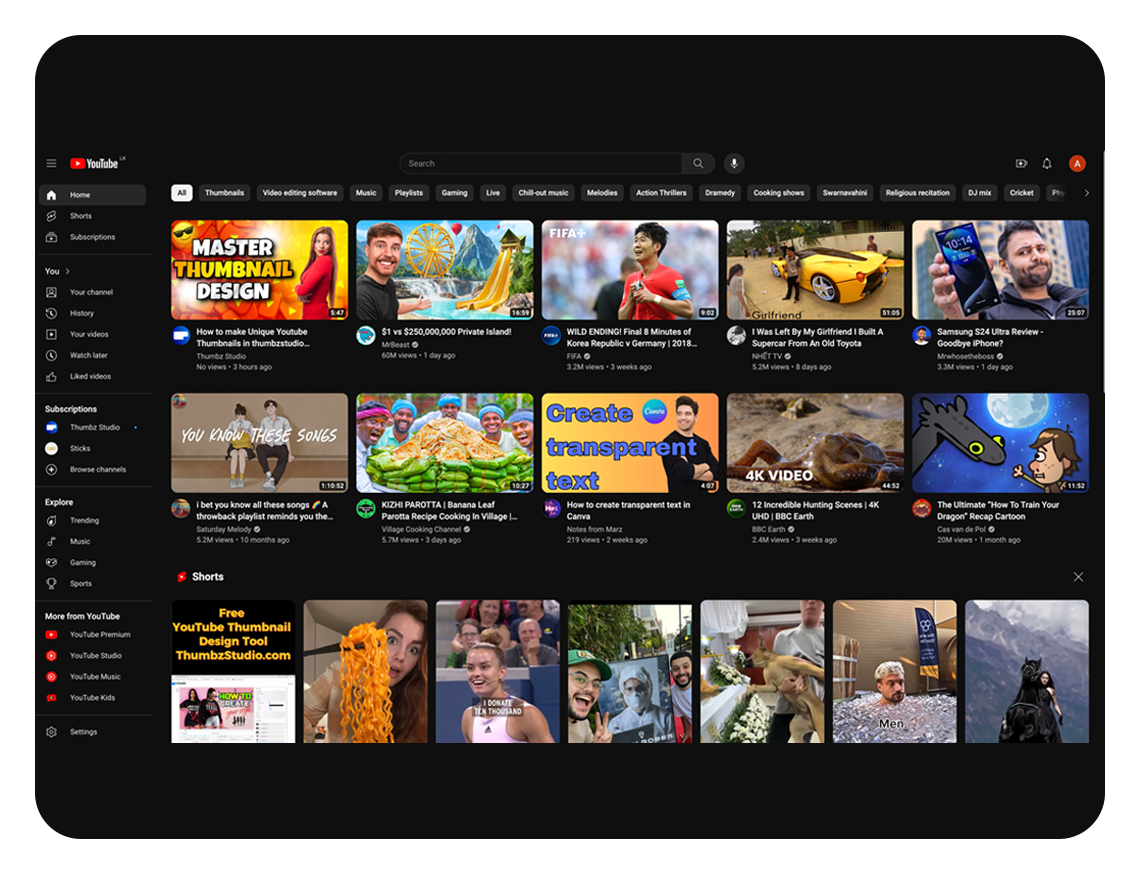Visit the Village Cooking Channel link
Screen dimensions: 1142x874
tap(422, 529)
